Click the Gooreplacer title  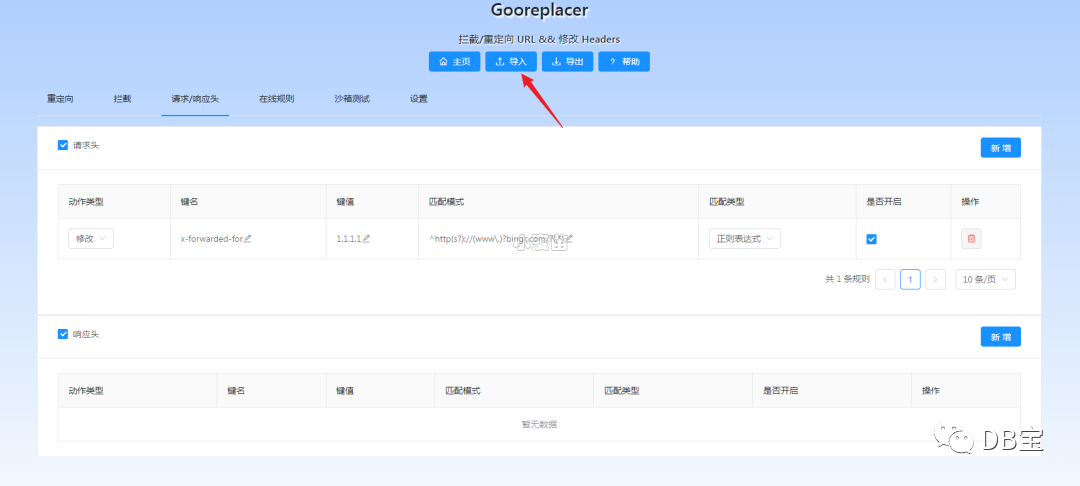pos(539,10)
